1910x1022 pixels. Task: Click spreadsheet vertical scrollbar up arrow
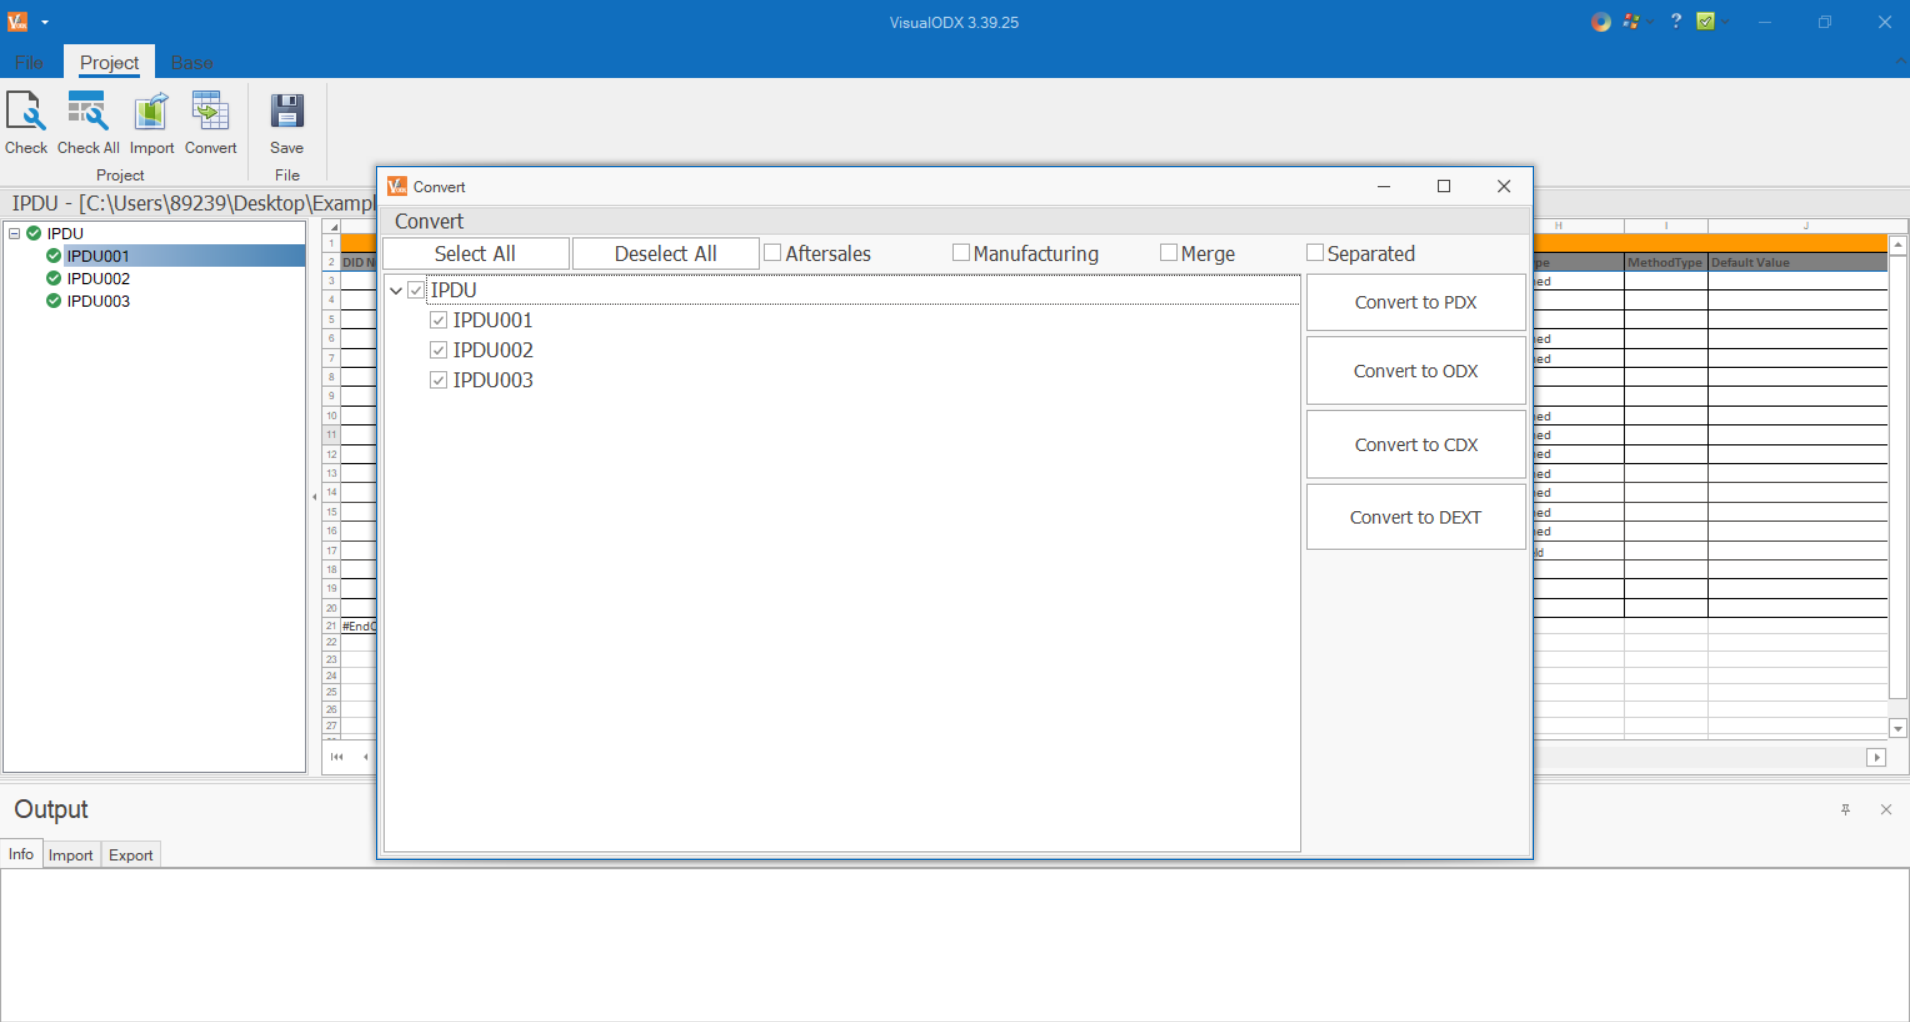click(x=1898, y=245)
